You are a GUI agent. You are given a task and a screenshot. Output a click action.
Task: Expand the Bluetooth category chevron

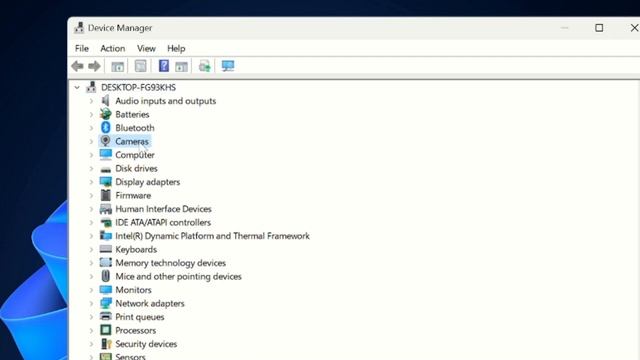point(91,128)
